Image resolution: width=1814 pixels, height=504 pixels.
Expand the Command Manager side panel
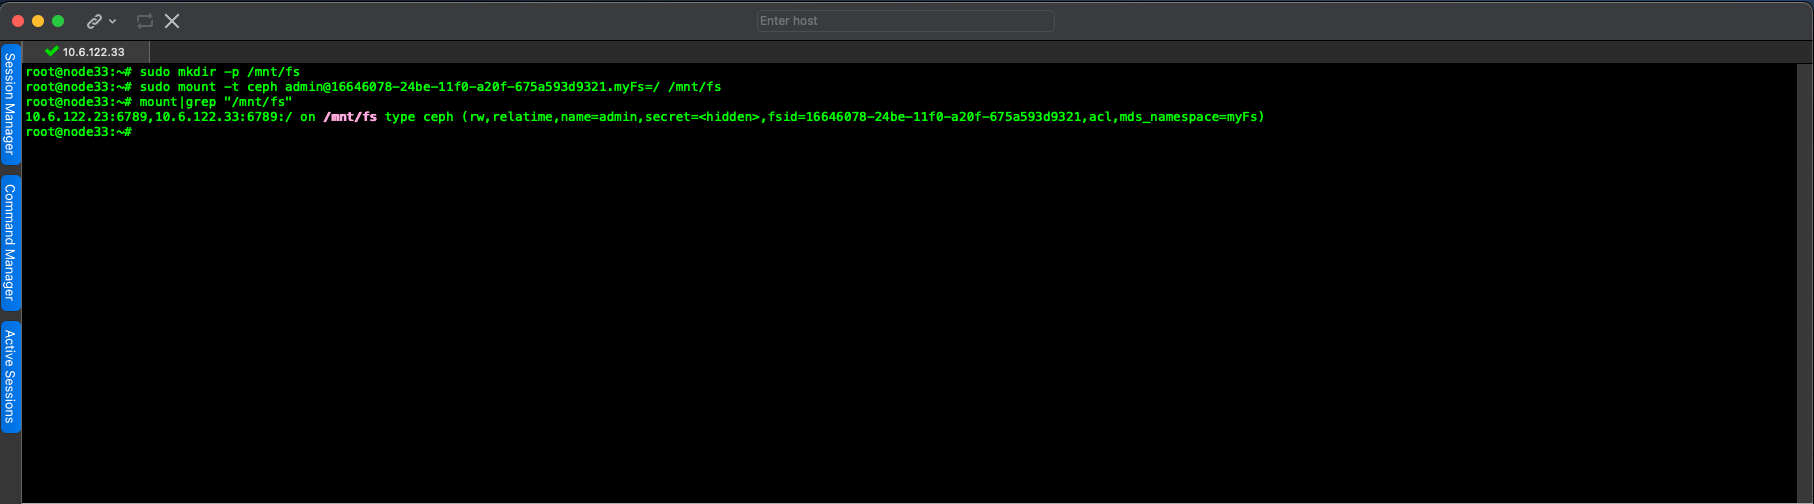(x=10, y=242)
